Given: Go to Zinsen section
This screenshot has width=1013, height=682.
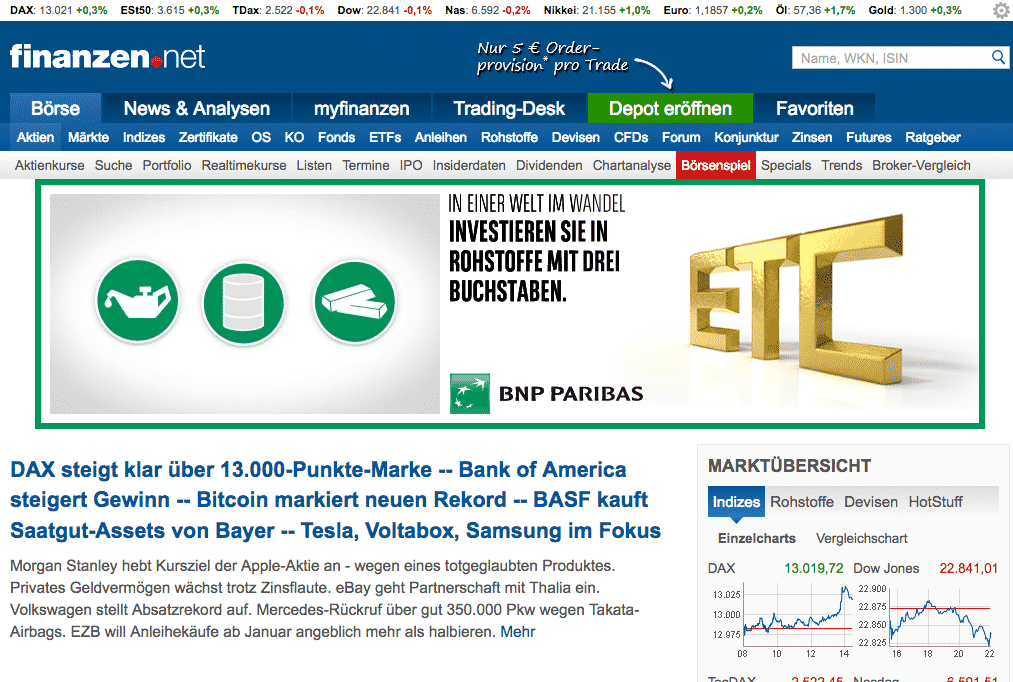Looking at the screenshot, I should click(812, 138).
